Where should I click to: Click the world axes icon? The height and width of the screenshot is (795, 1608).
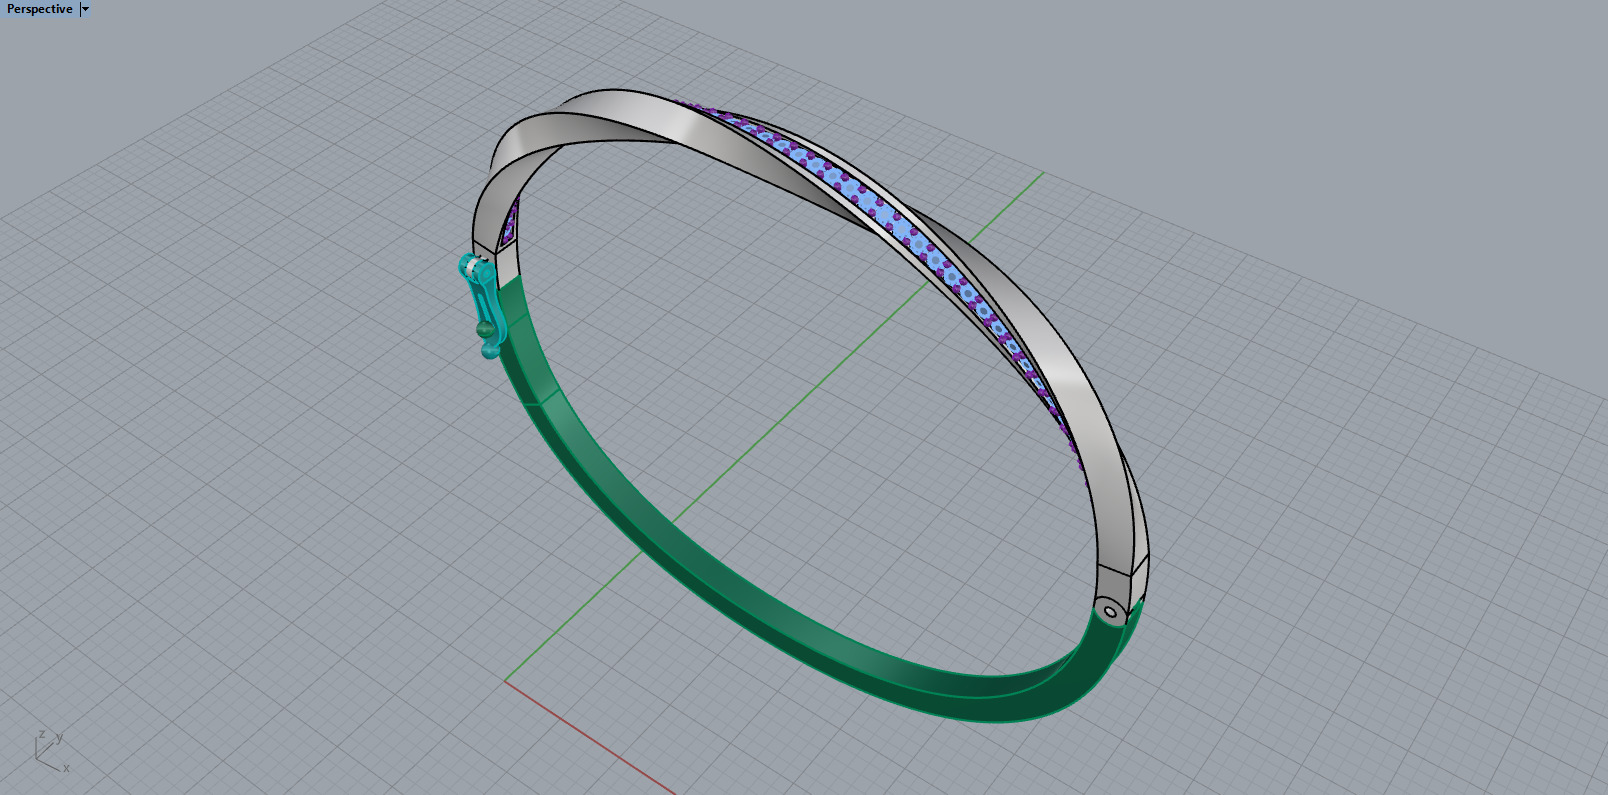[x=52, y=751]
